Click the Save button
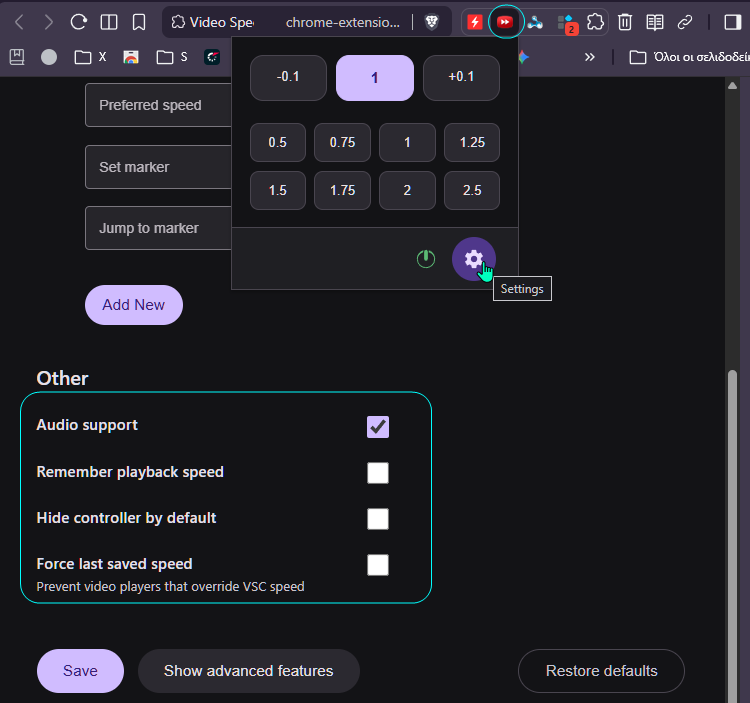Screen dimensions: 750x703 tap(80, 671)
